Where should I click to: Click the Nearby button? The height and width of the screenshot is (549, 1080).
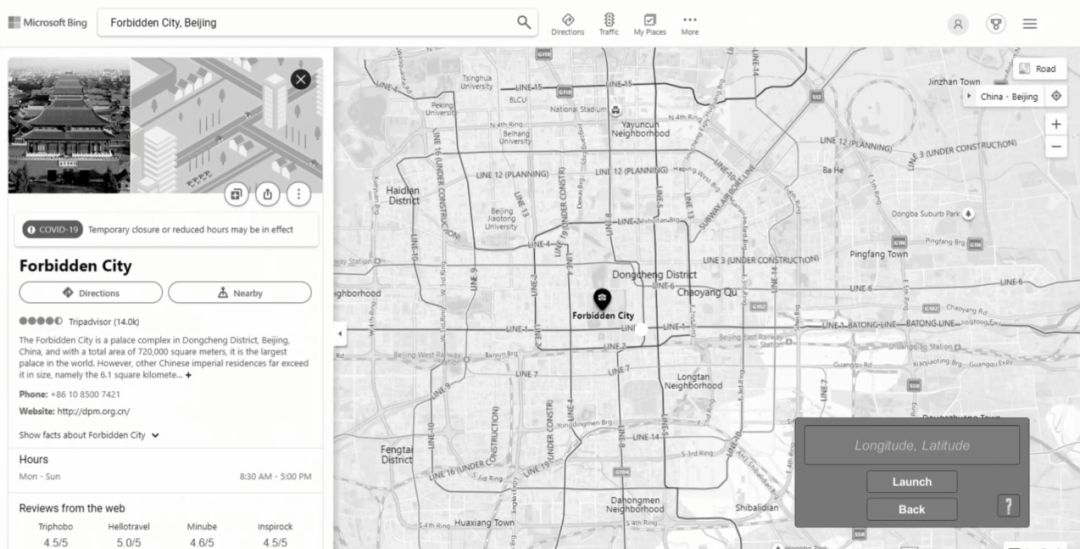pos(240,293)
